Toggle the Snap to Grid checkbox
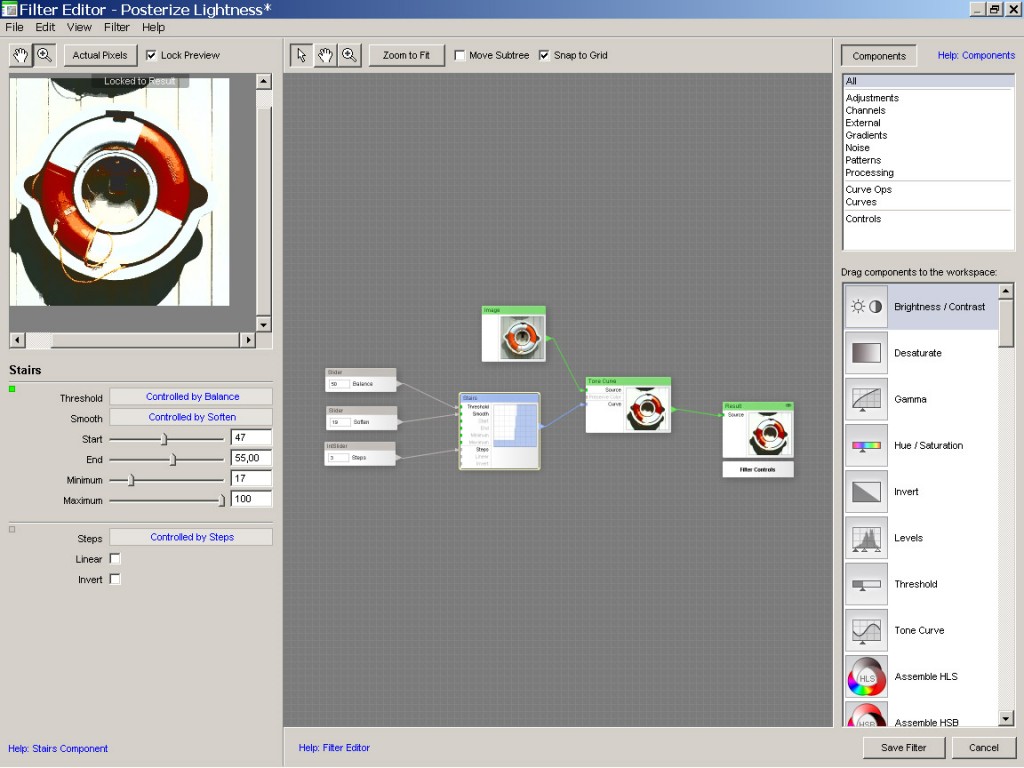Viewport: 1024px width, 768px height. pos(544,56)
